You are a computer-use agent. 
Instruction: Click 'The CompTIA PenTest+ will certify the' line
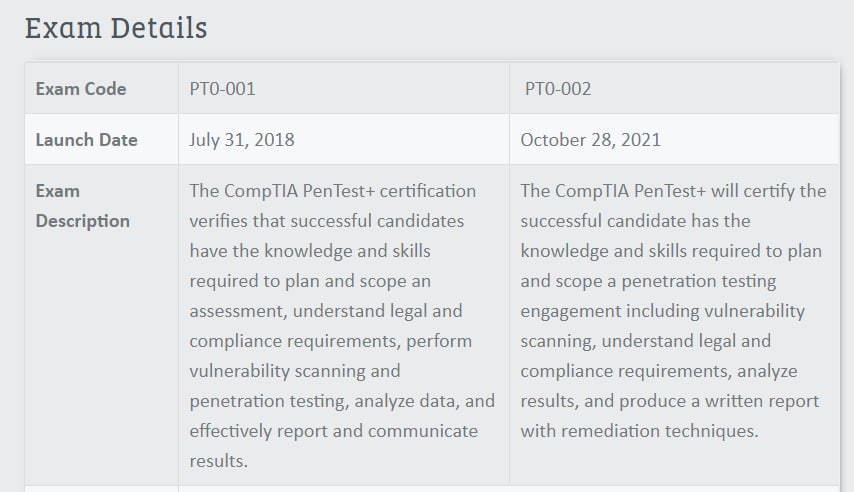coord(673,191)
